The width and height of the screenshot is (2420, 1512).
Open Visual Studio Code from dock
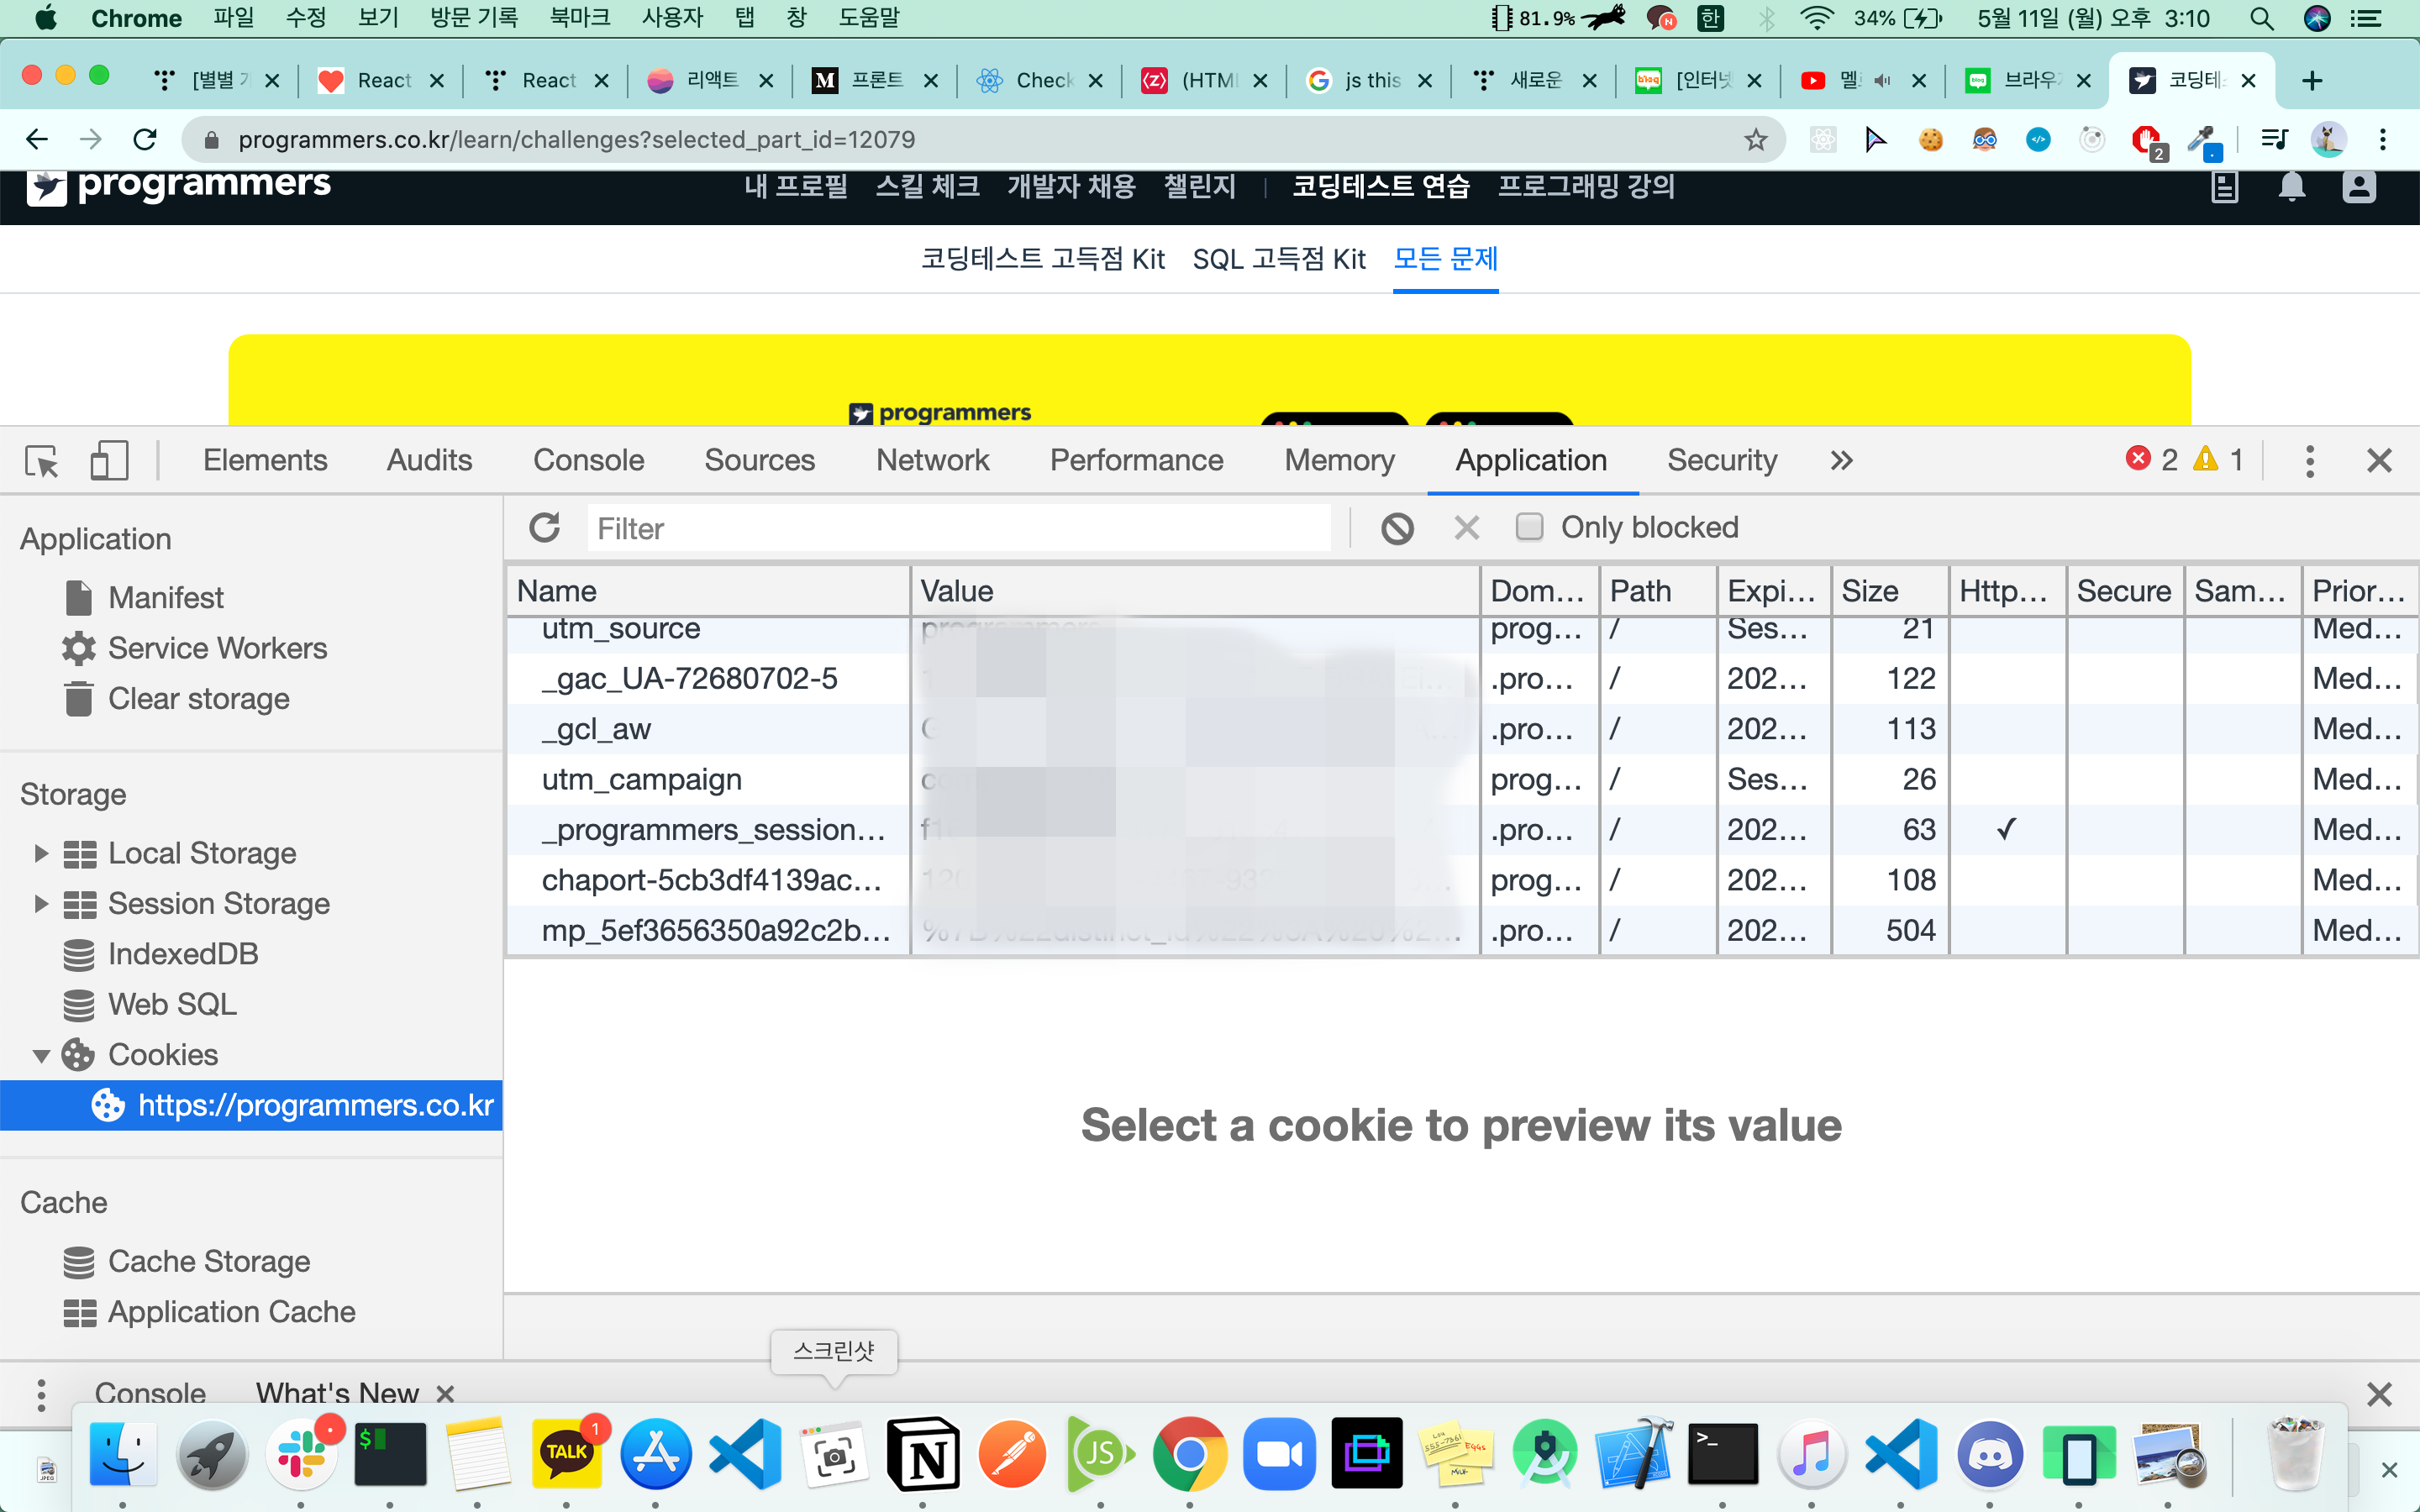745,1455
